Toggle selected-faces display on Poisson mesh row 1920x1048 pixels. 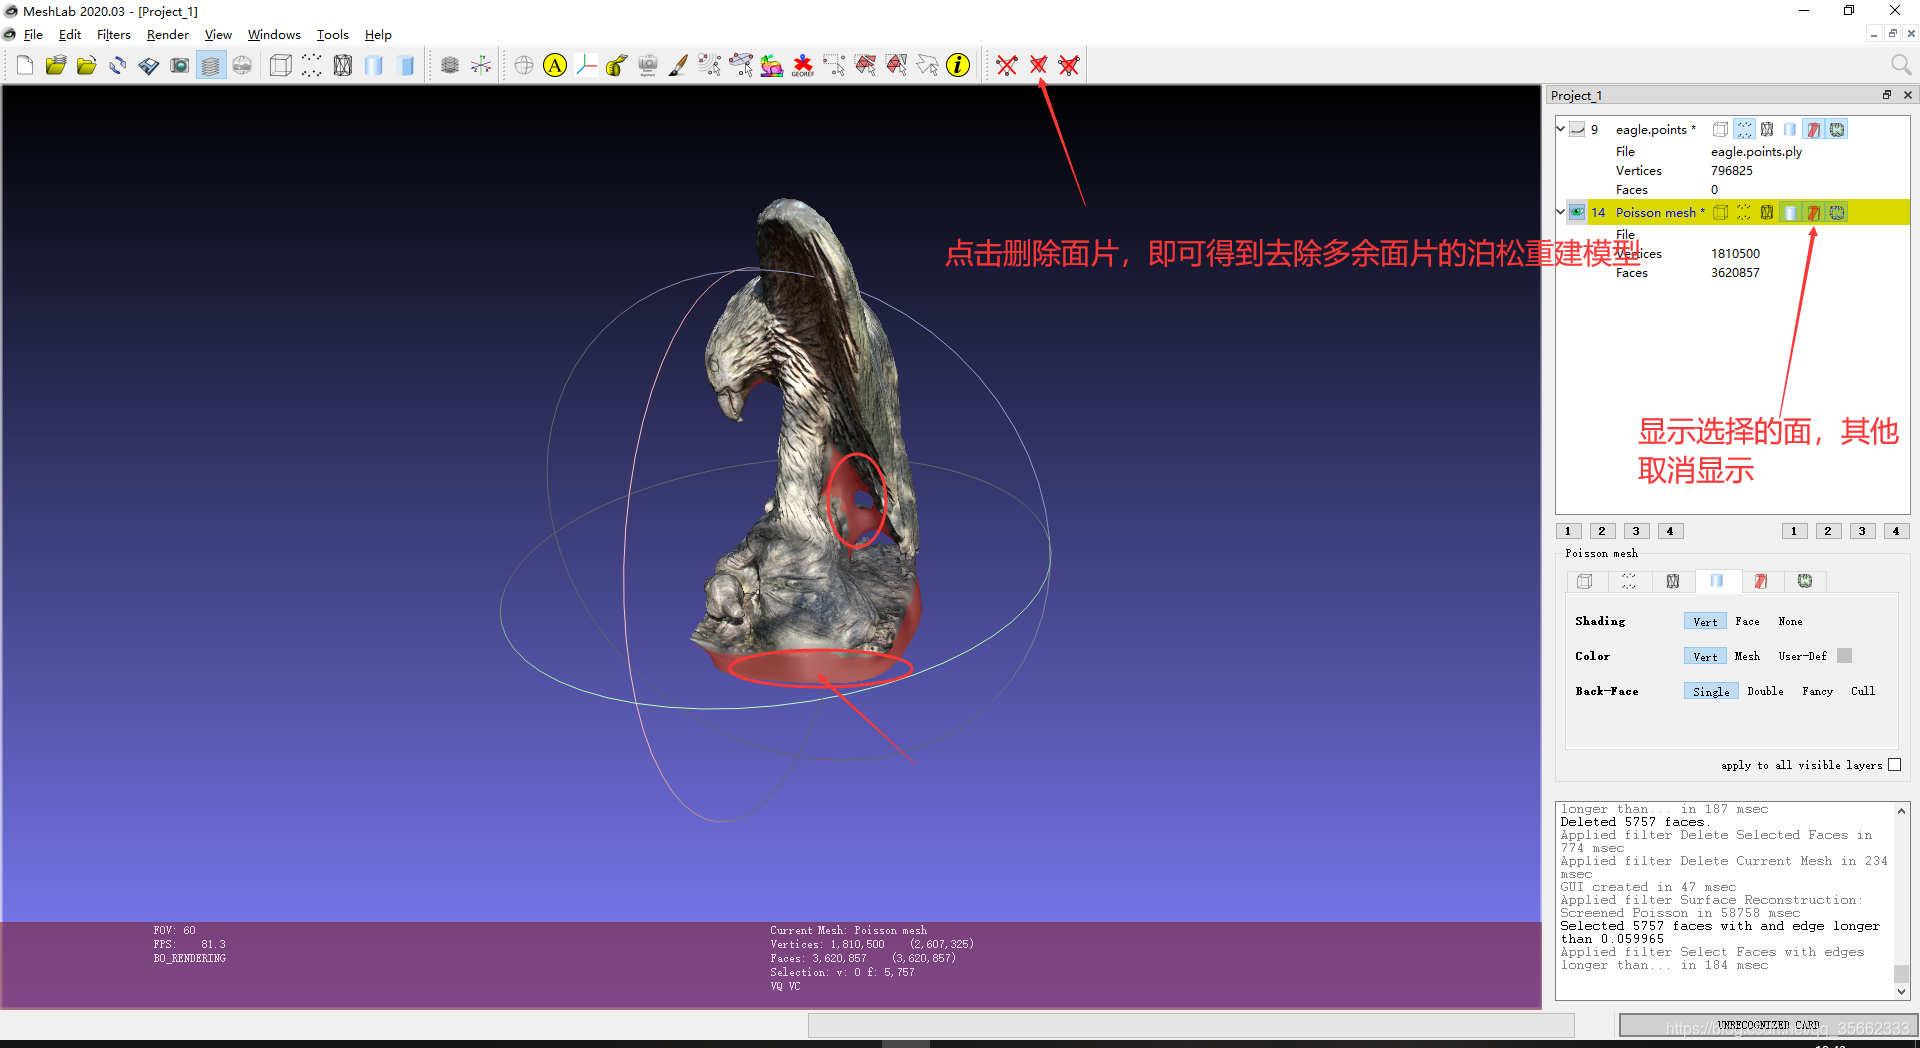pos(1813,212)
